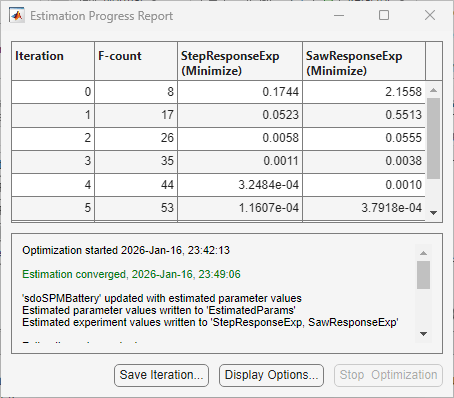This screenshot has width=454, height=398.
Task: Select the Iteration 5 cell
Action: point(53,208)
